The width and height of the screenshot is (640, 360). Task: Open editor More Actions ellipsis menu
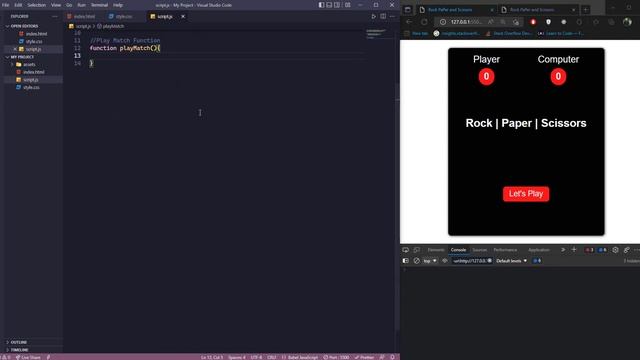click(x=392, y=16)
